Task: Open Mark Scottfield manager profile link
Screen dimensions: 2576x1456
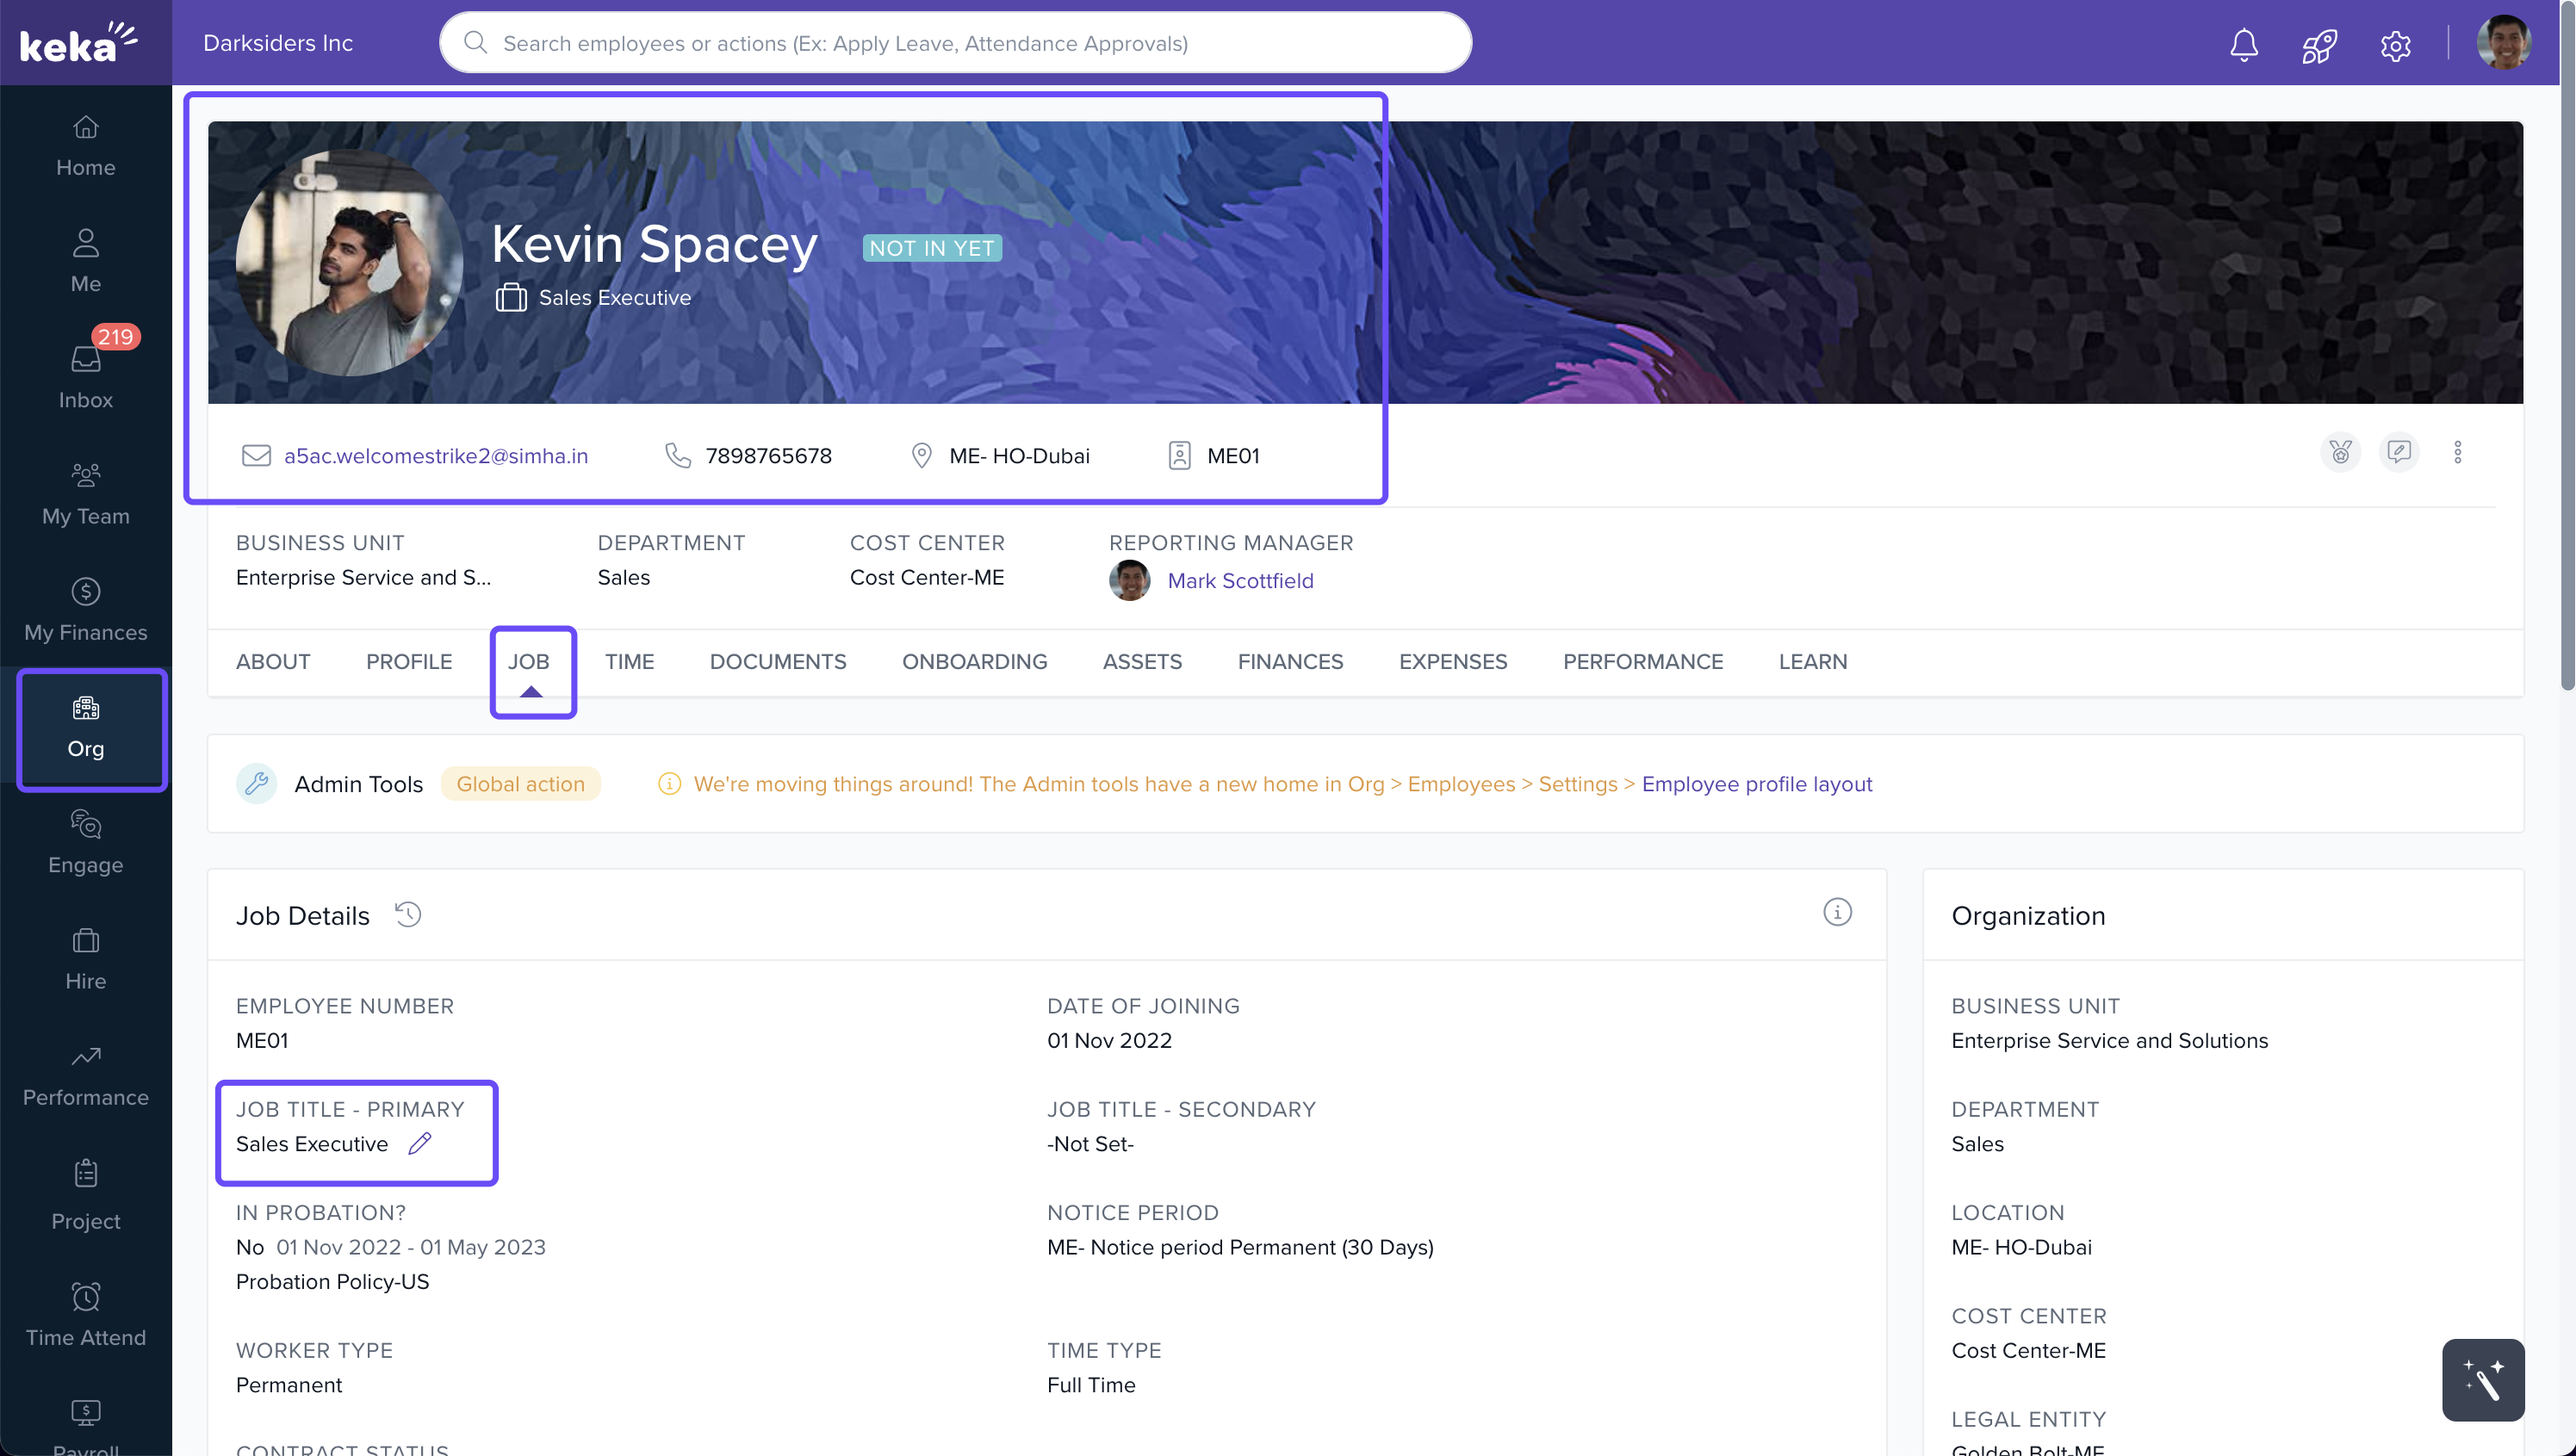Action: coord(1240,580)
